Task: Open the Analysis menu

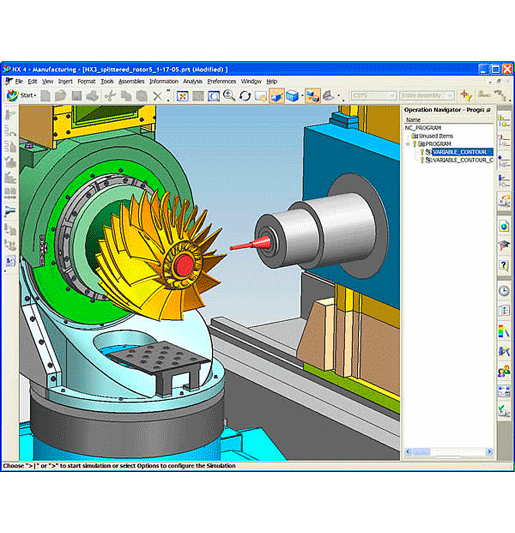Action: (193, 81)
